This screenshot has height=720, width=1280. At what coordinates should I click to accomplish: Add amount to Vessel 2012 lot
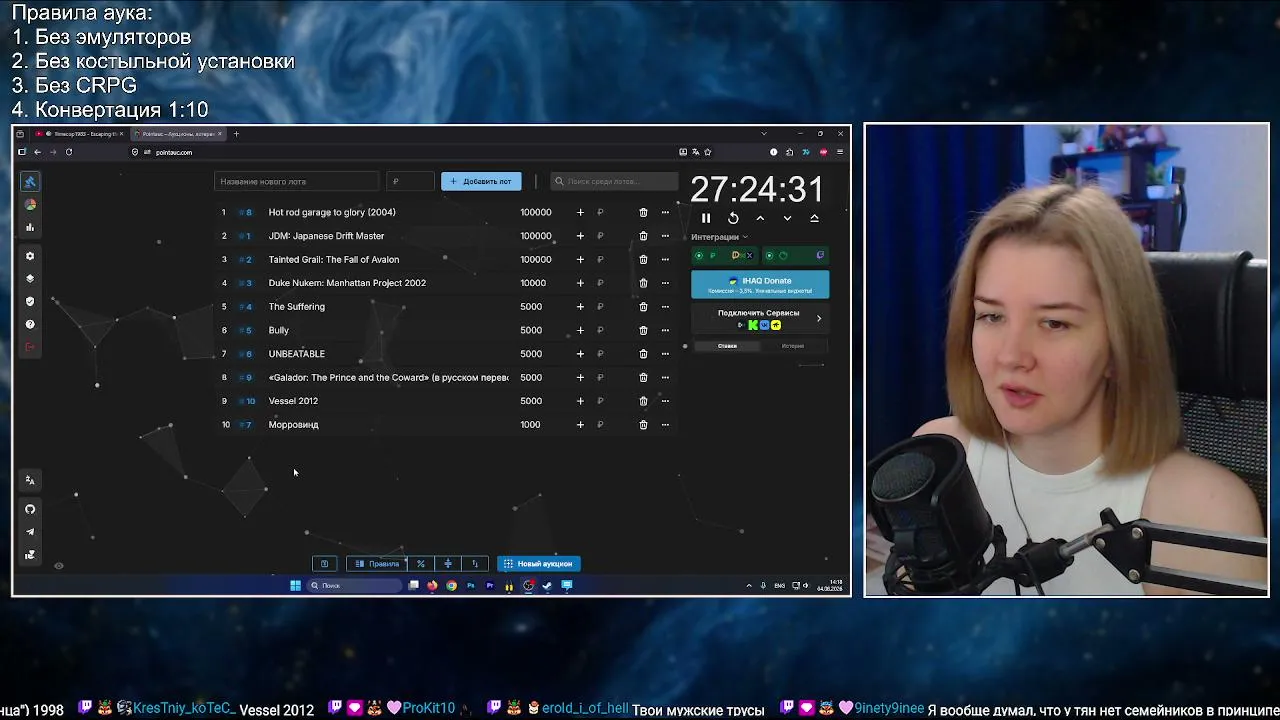(580, 401)
